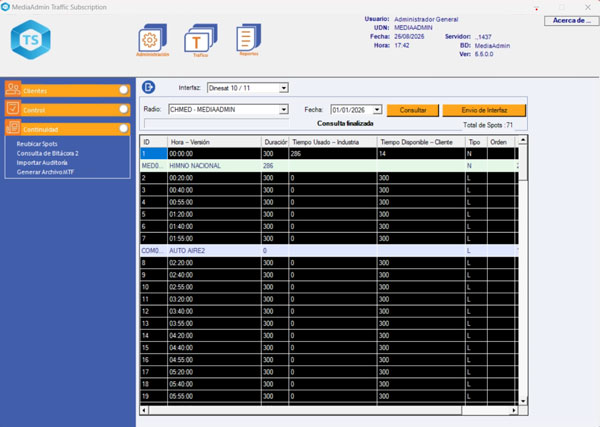The image size is (600, 427).
Task: Open the Fecha date picker dropdown
Action: click(x=377, y=109)
